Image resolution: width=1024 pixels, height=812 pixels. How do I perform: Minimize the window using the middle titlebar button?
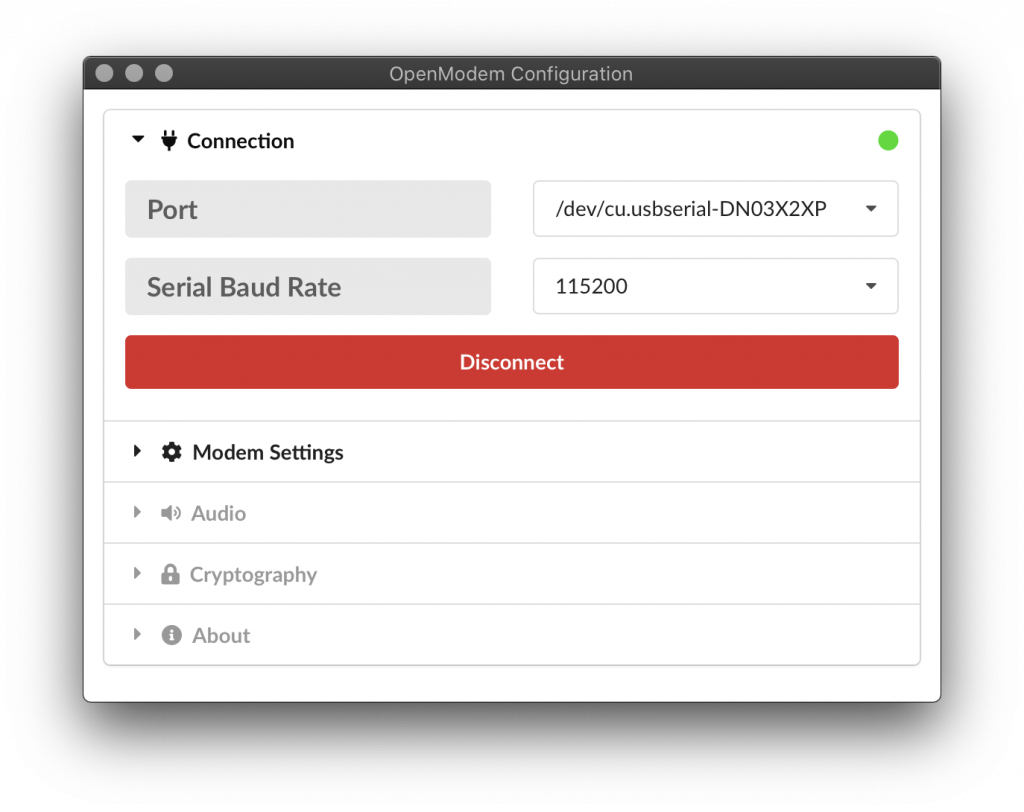pyautogui.click(x=134, y=73)
